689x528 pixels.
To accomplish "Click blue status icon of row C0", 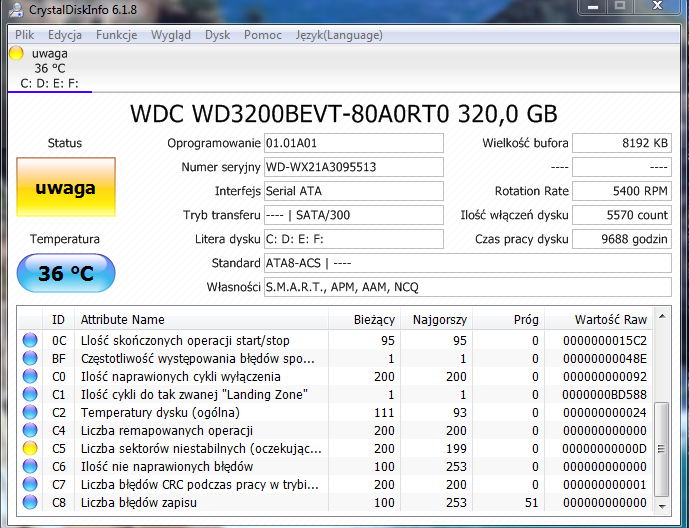I will (30, 376).
